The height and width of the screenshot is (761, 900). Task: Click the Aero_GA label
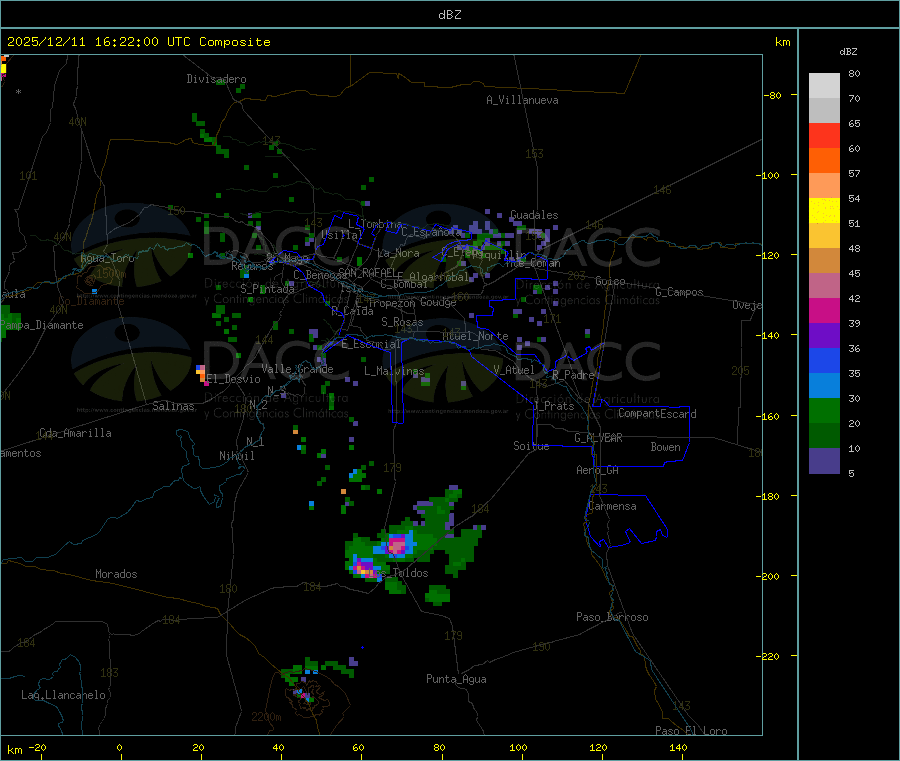598,470
